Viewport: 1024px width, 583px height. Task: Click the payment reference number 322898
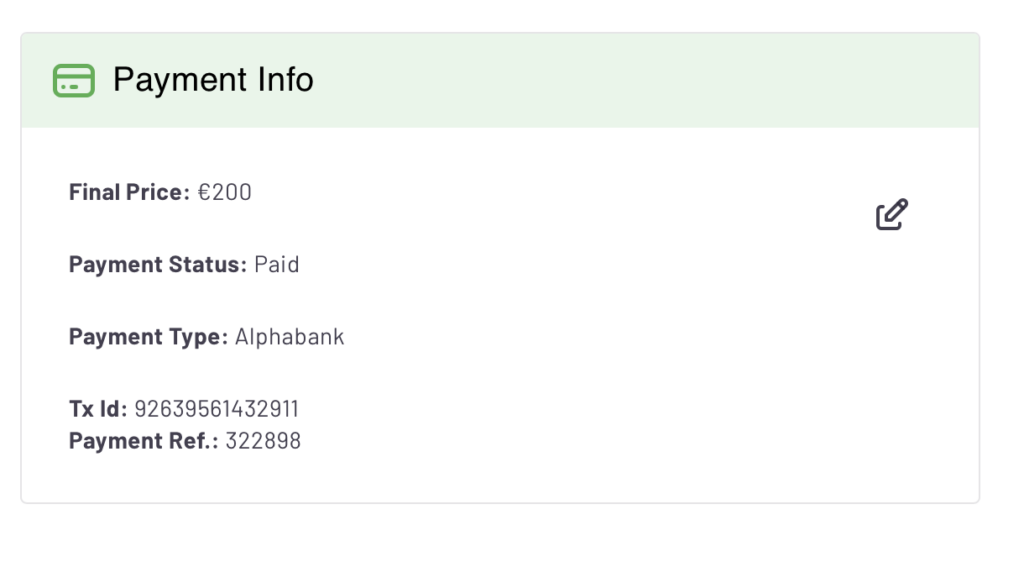(x=263, y=441)
